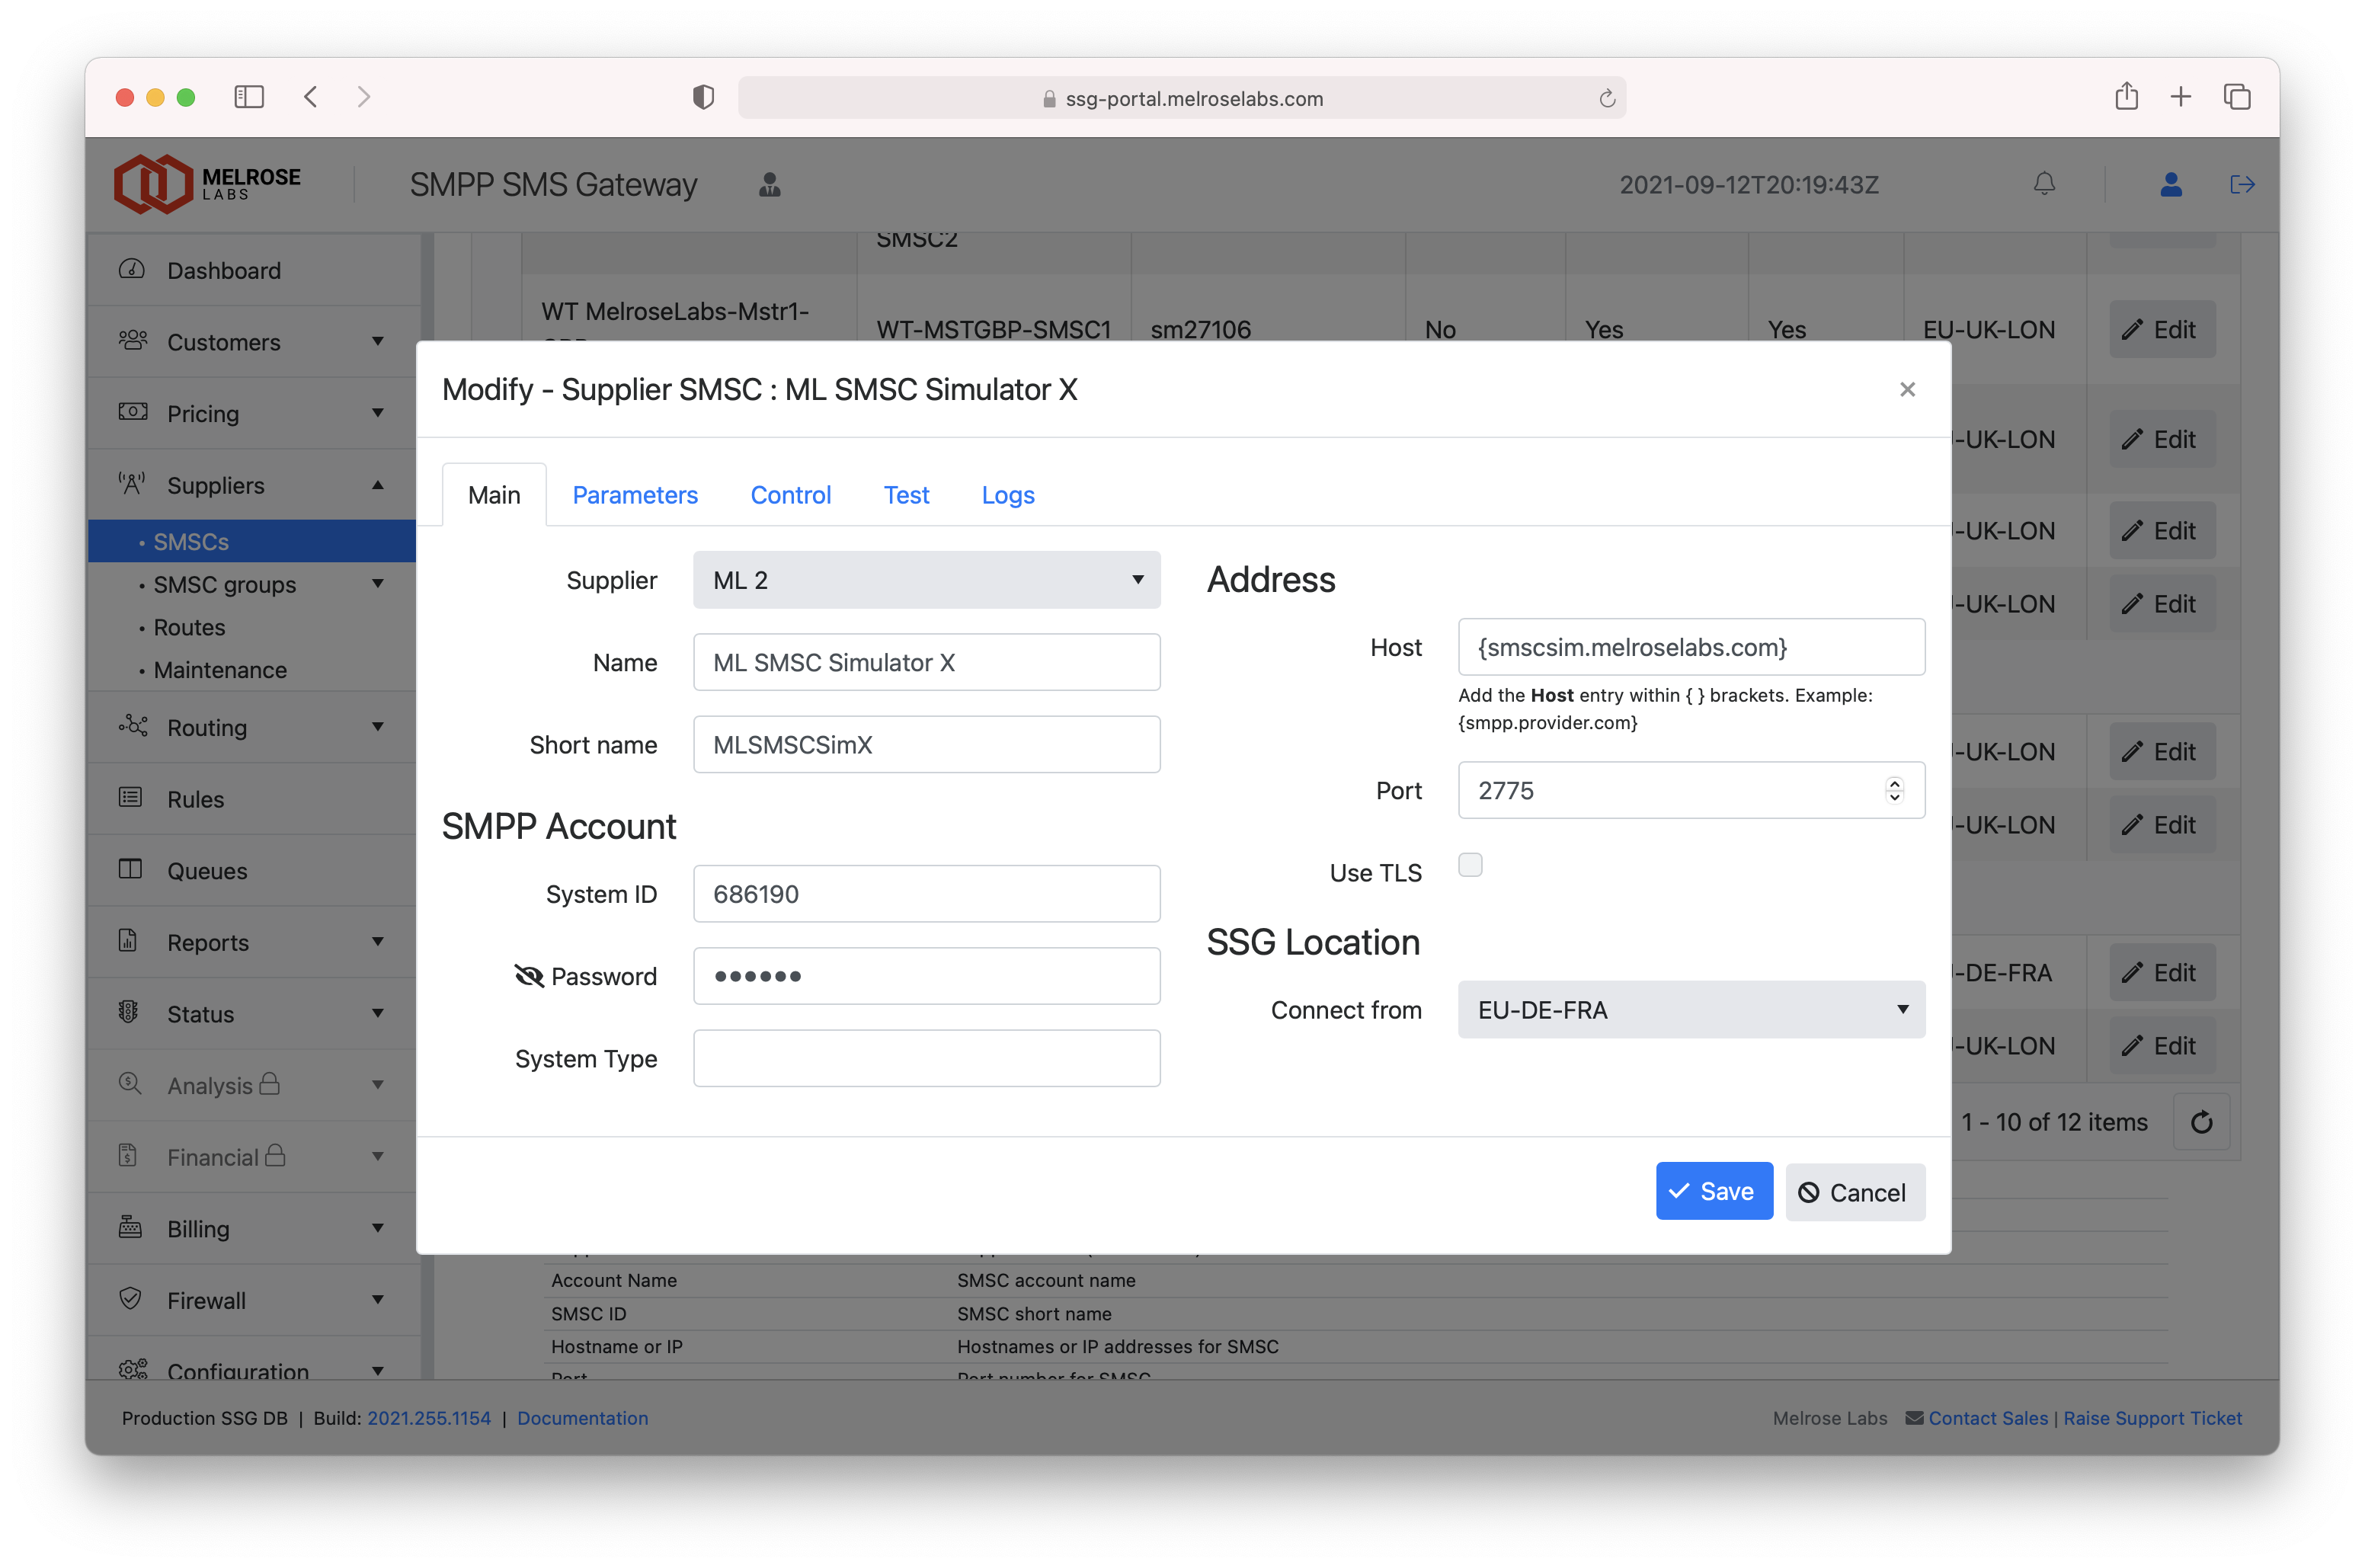Viewport: 2365px width, 1568px height.
Task: Click the reload page icon
Action: pos(1606,98)
